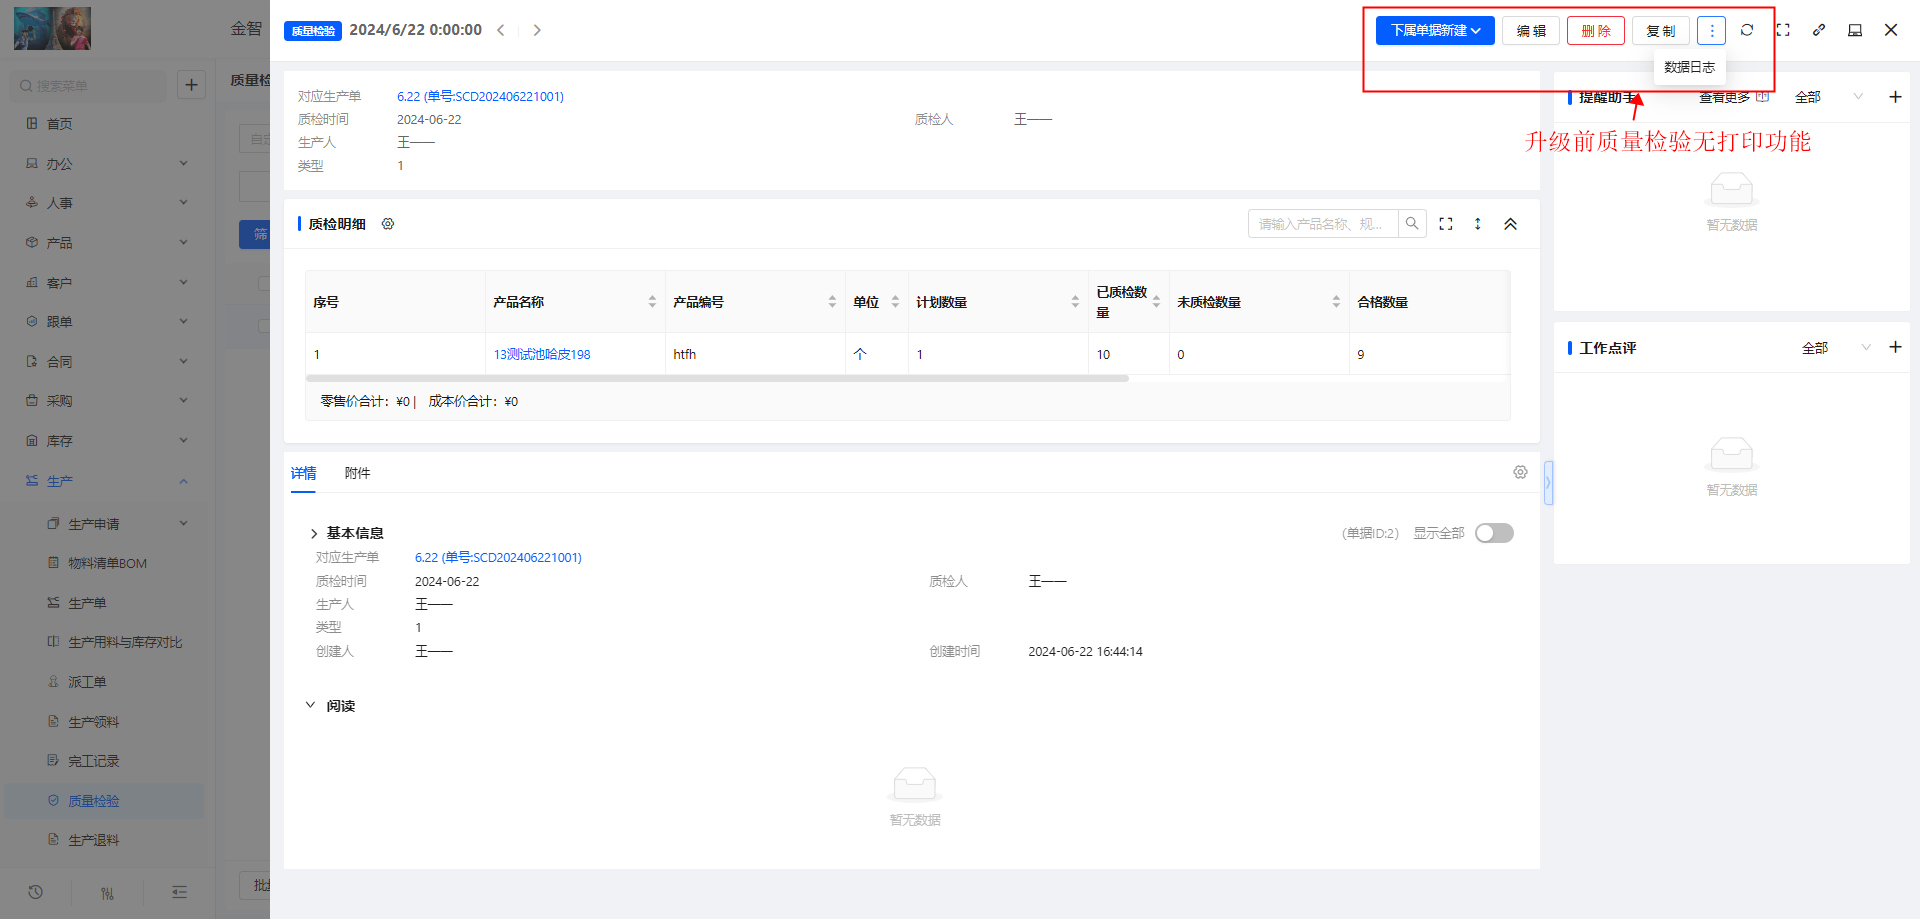Collapse 阅读 section
Image resolution: width=1920 pixels, height=919 pixels.
[310, 705]
